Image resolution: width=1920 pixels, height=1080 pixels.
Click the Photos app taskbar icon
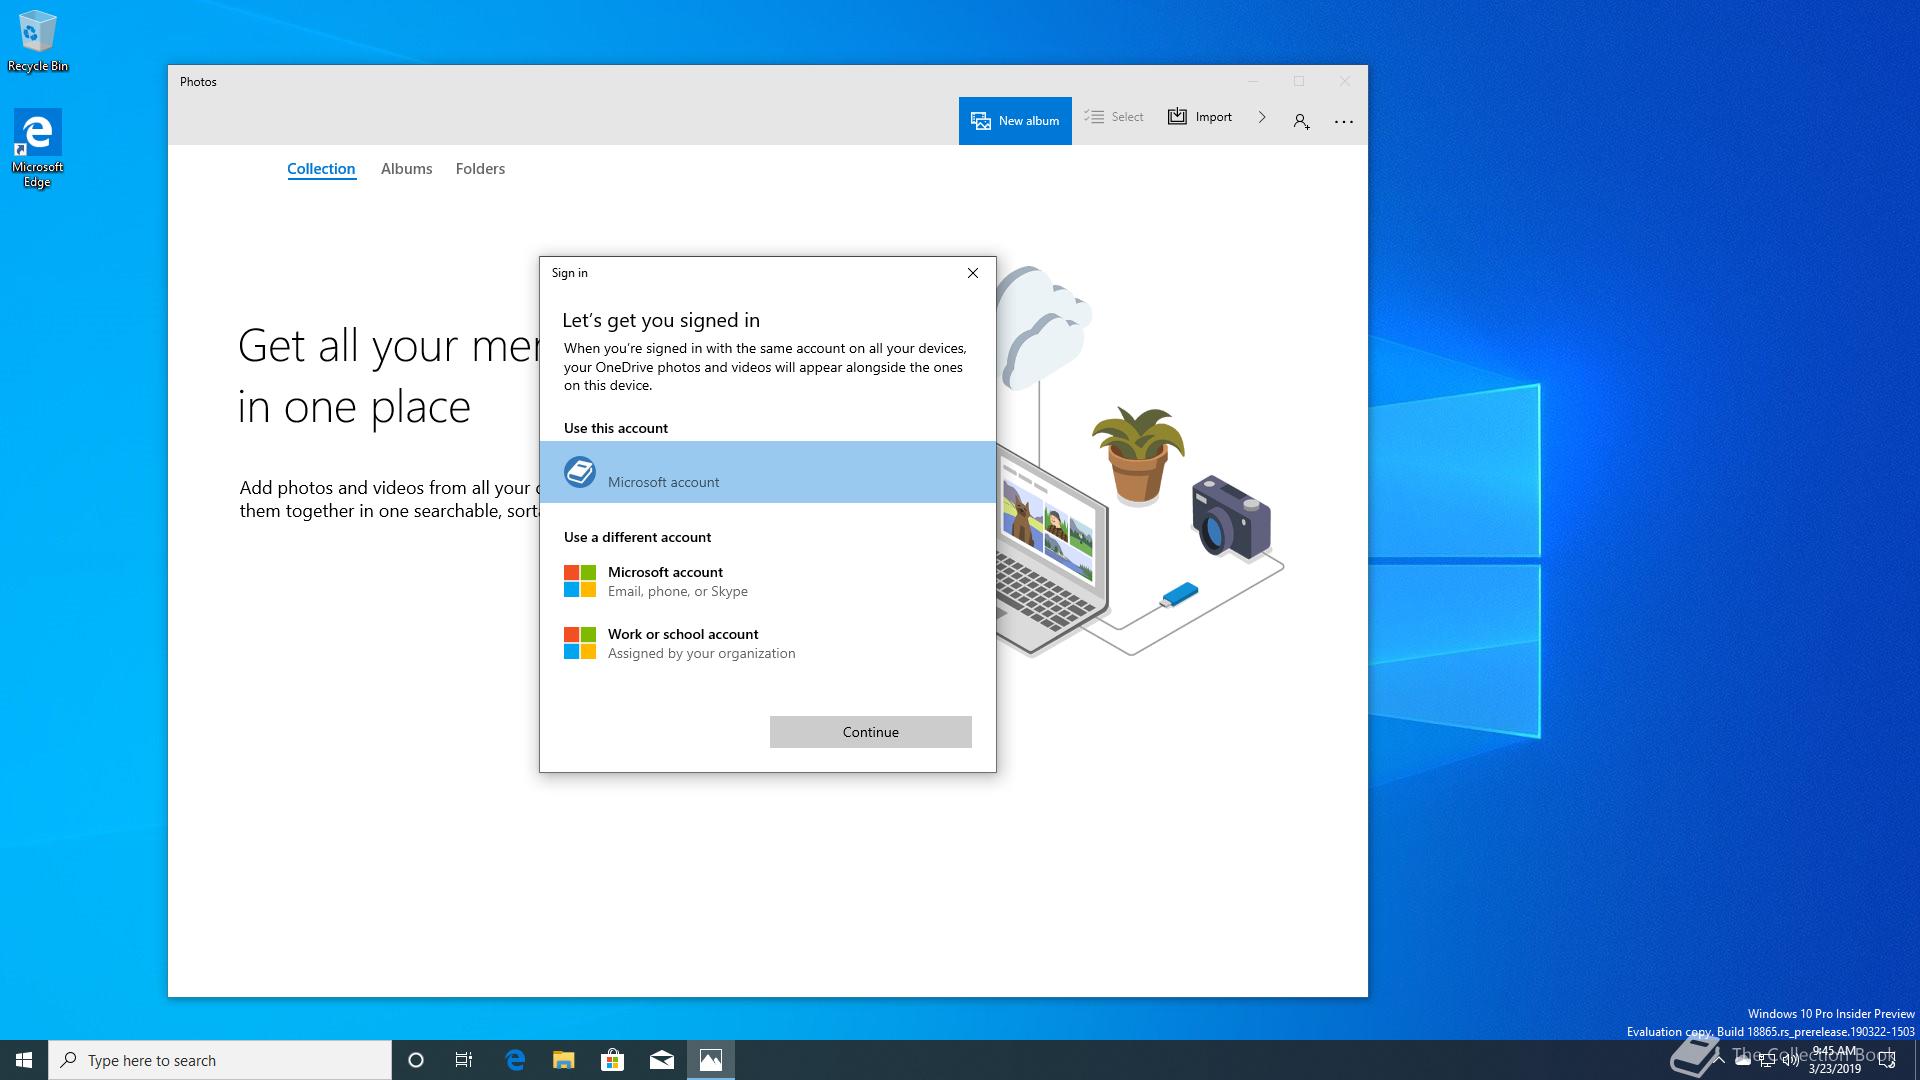711,1060
